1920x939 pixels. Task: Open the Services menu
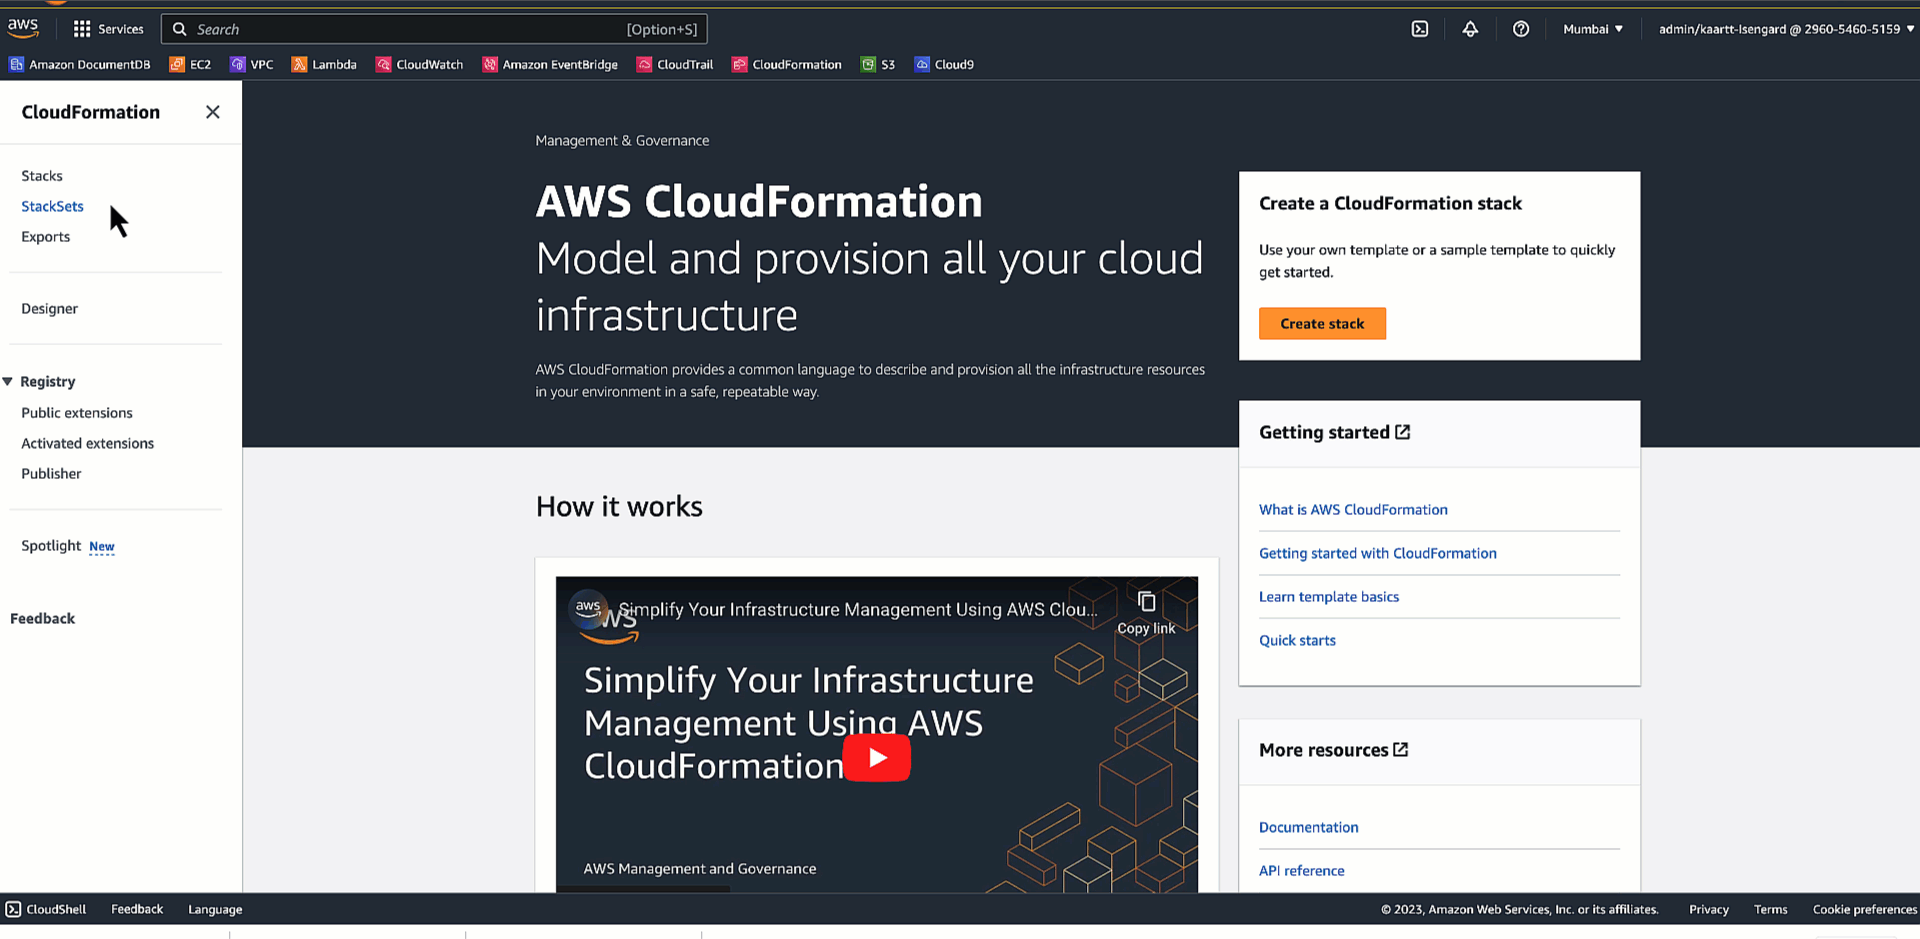[x=108, y=29]
